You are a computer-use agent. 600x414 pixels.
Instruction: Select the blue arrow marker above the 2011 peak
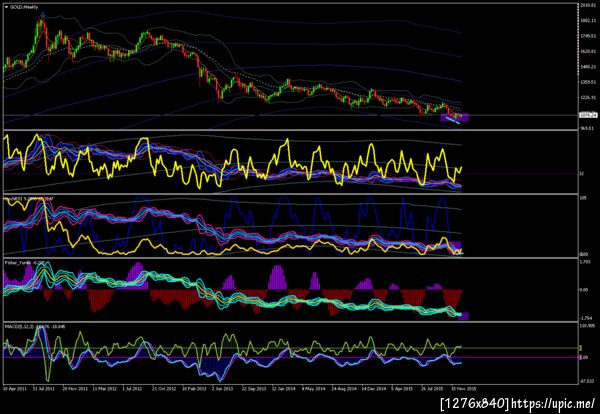point(42,15)
